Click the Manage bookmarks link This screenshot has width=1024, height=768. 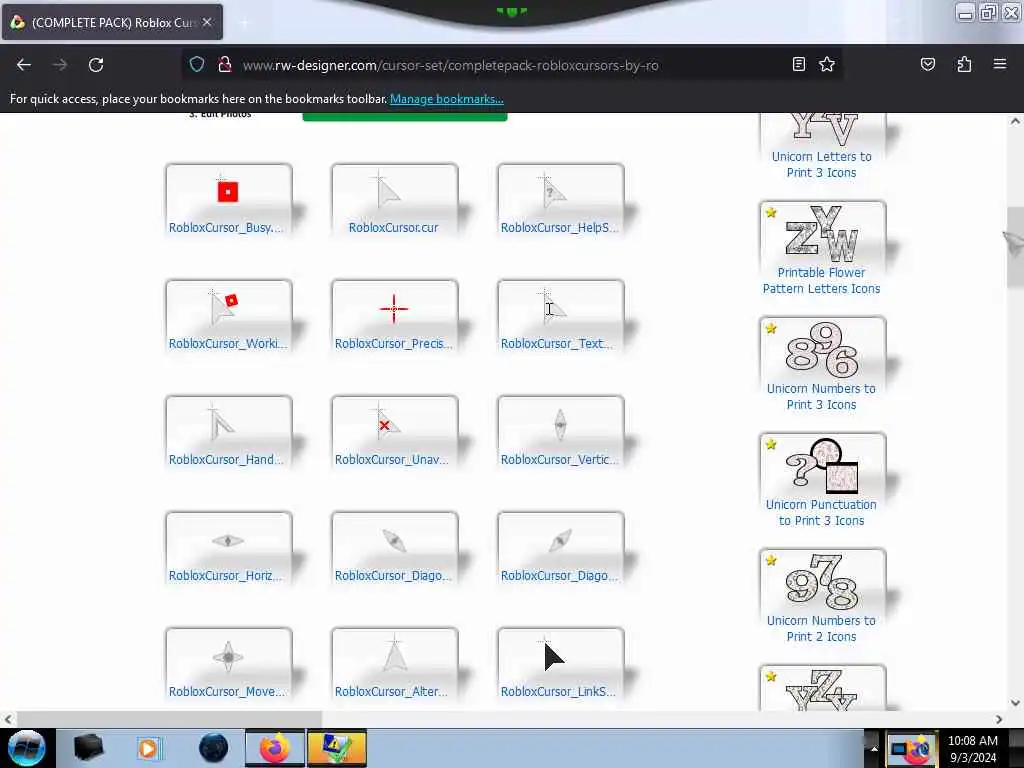click(x=447, y=99)
